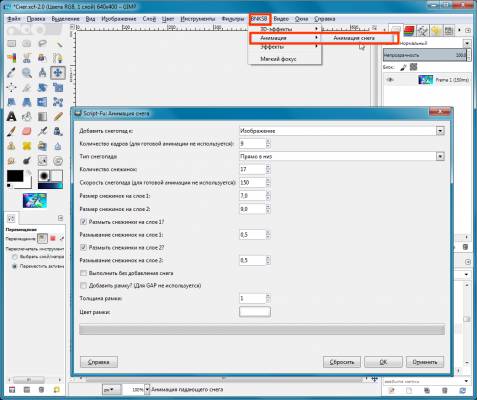Image resolution: width=477 pixels, height=400 pixels.
Task: Select the Free Select lasso tool
Action: click(x=42, y=44)
